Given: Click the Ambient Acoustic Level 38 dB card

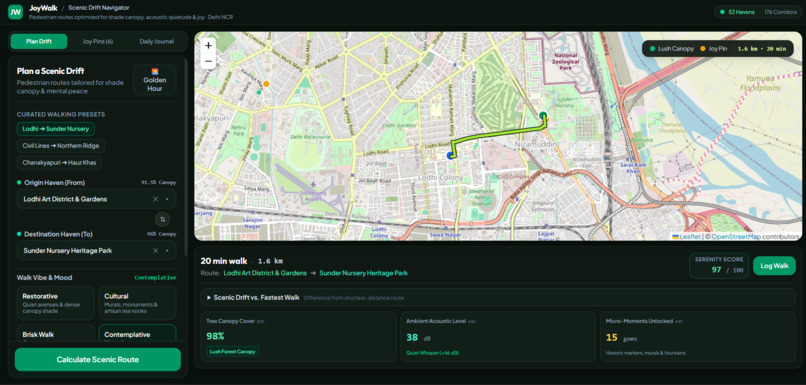Looking at the screenshot, I should click(x=498, y=337).
